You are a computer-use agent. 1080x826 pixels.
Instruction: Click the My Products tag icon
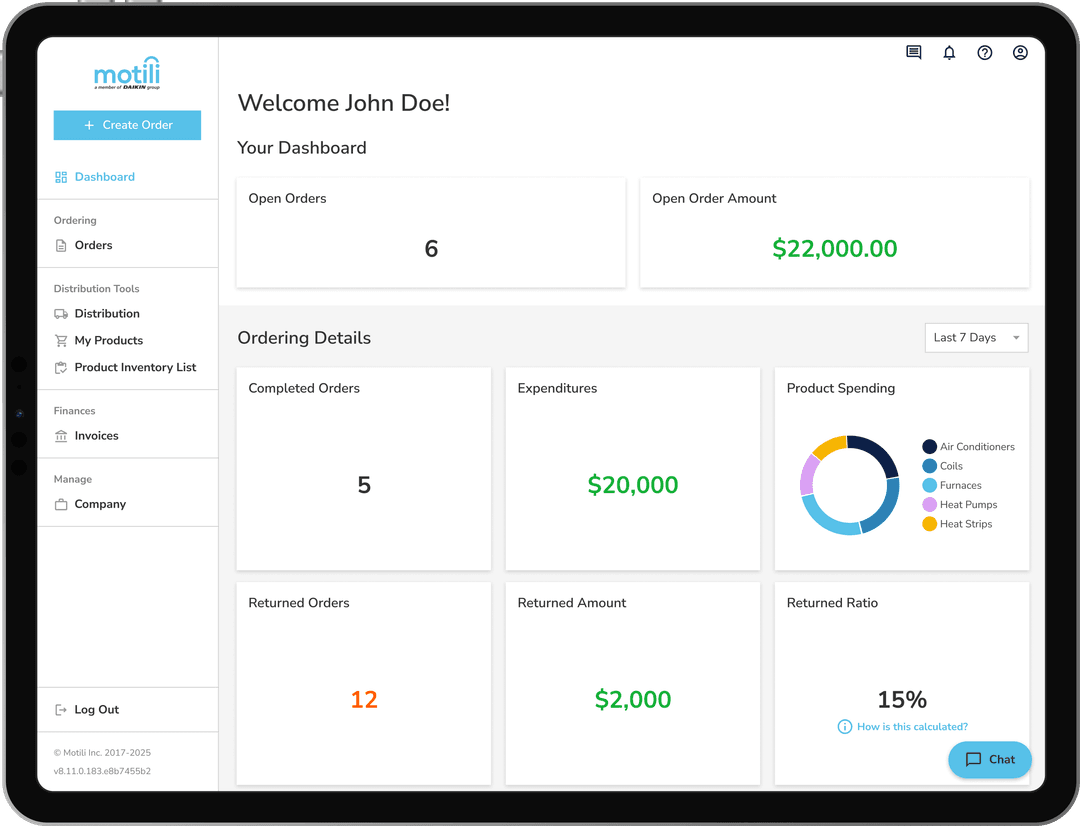60,340
